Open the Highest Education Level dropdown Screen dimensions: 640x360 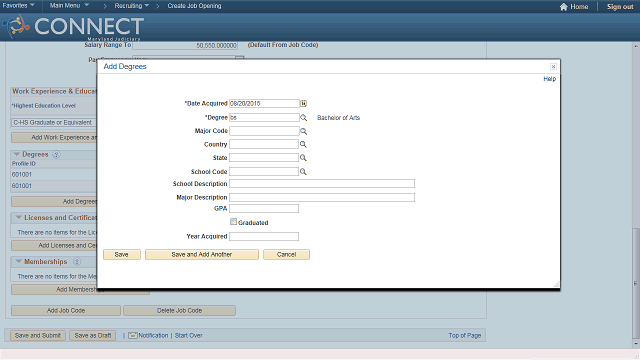click(x=54, y=122)
